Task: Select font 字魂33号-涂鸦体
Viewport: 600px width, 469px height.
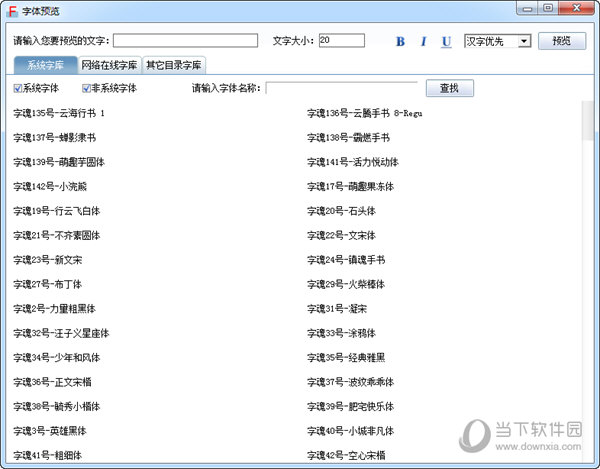Action: pos(341,334)
